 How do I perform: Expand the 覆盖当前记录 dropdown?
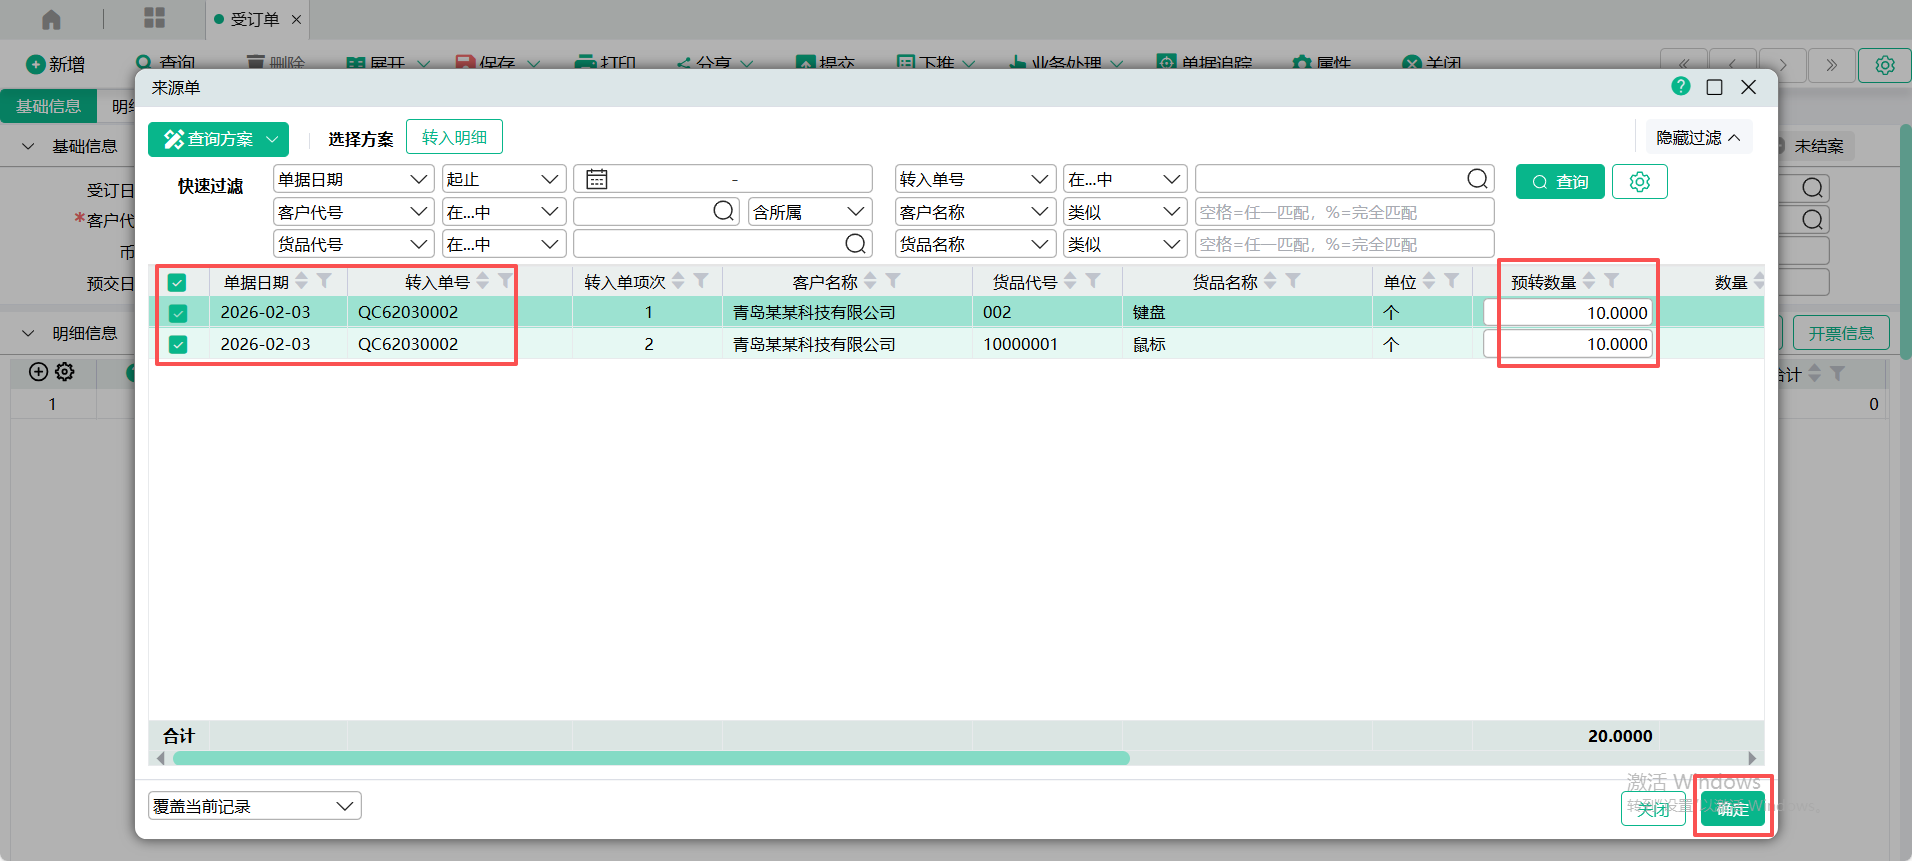click(x=254, y=806)
